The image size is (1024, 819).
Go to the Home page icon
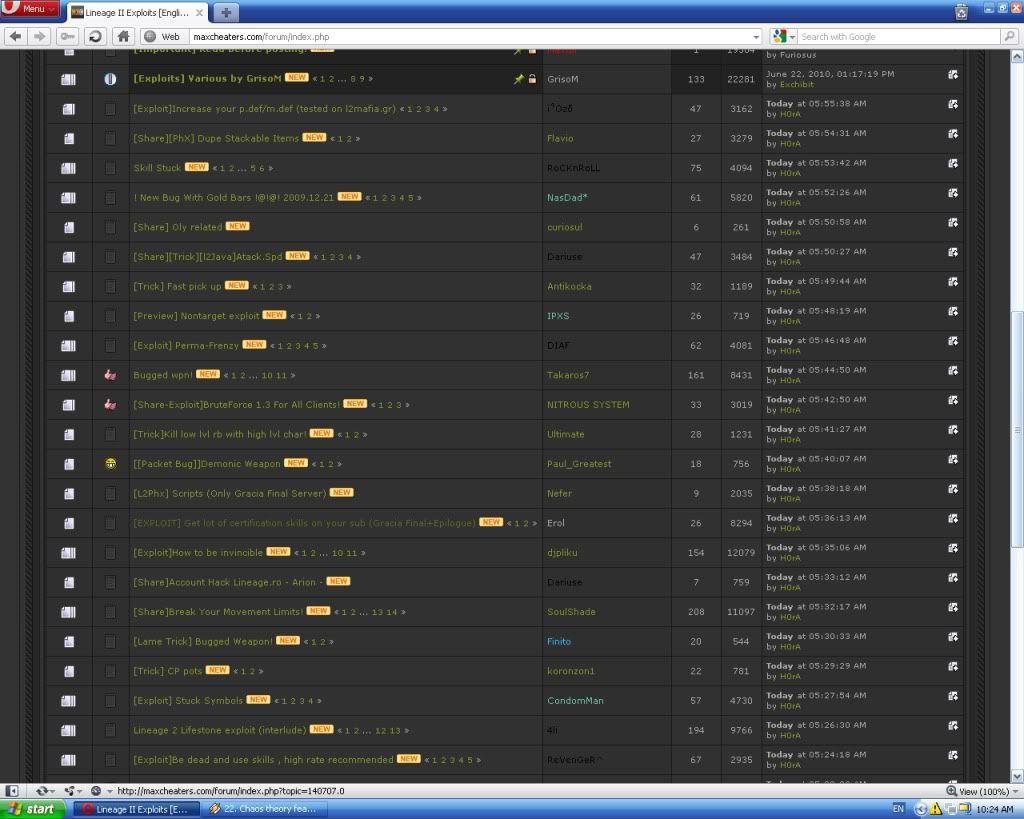click(123, 37)
